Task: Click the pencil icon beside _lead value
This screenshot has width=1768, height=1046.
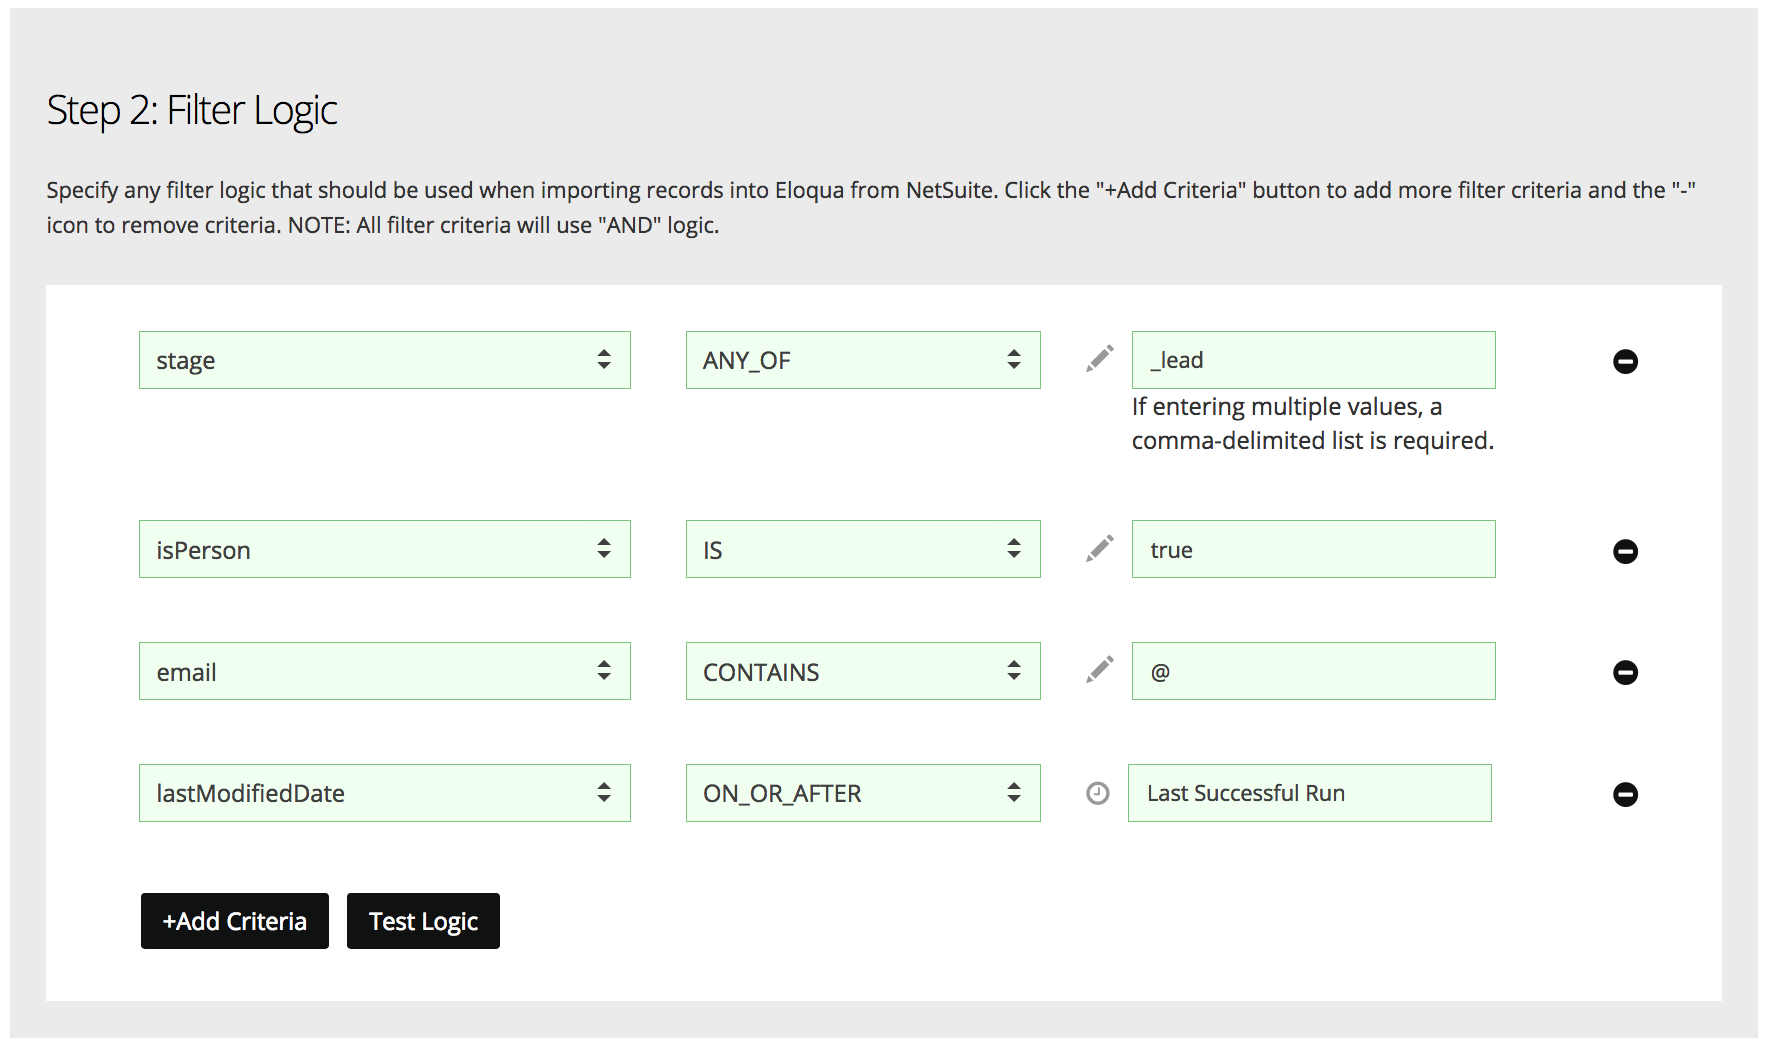Action: click(x=1099, y=359)
